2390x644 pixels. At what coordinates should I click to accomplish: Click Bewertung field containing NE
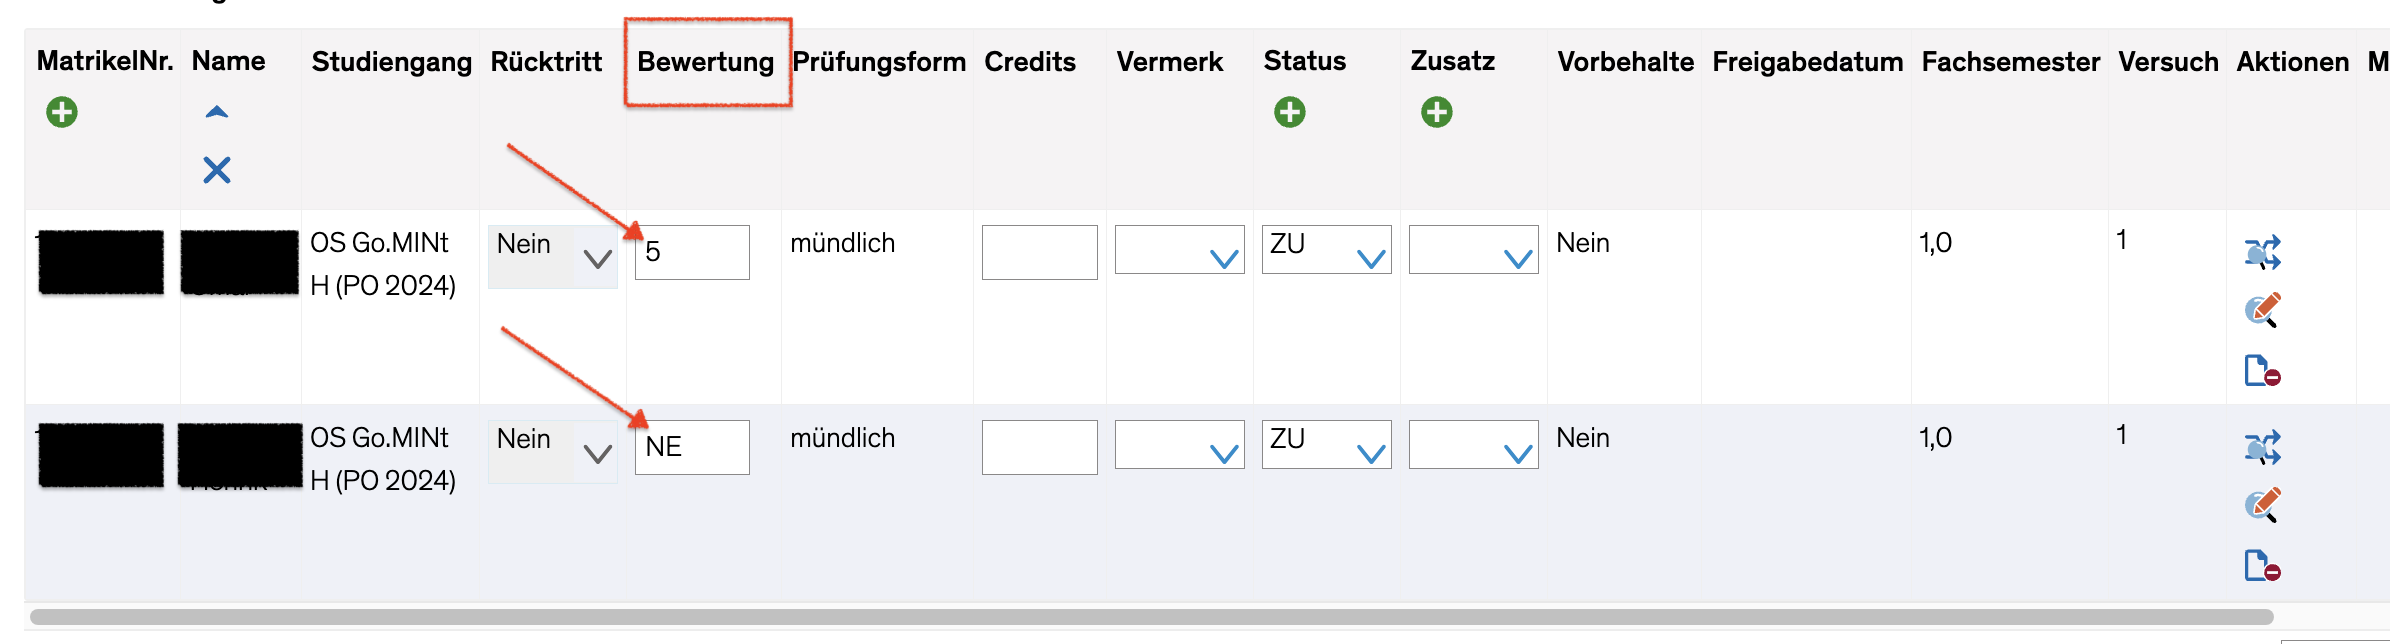[692, 447]
